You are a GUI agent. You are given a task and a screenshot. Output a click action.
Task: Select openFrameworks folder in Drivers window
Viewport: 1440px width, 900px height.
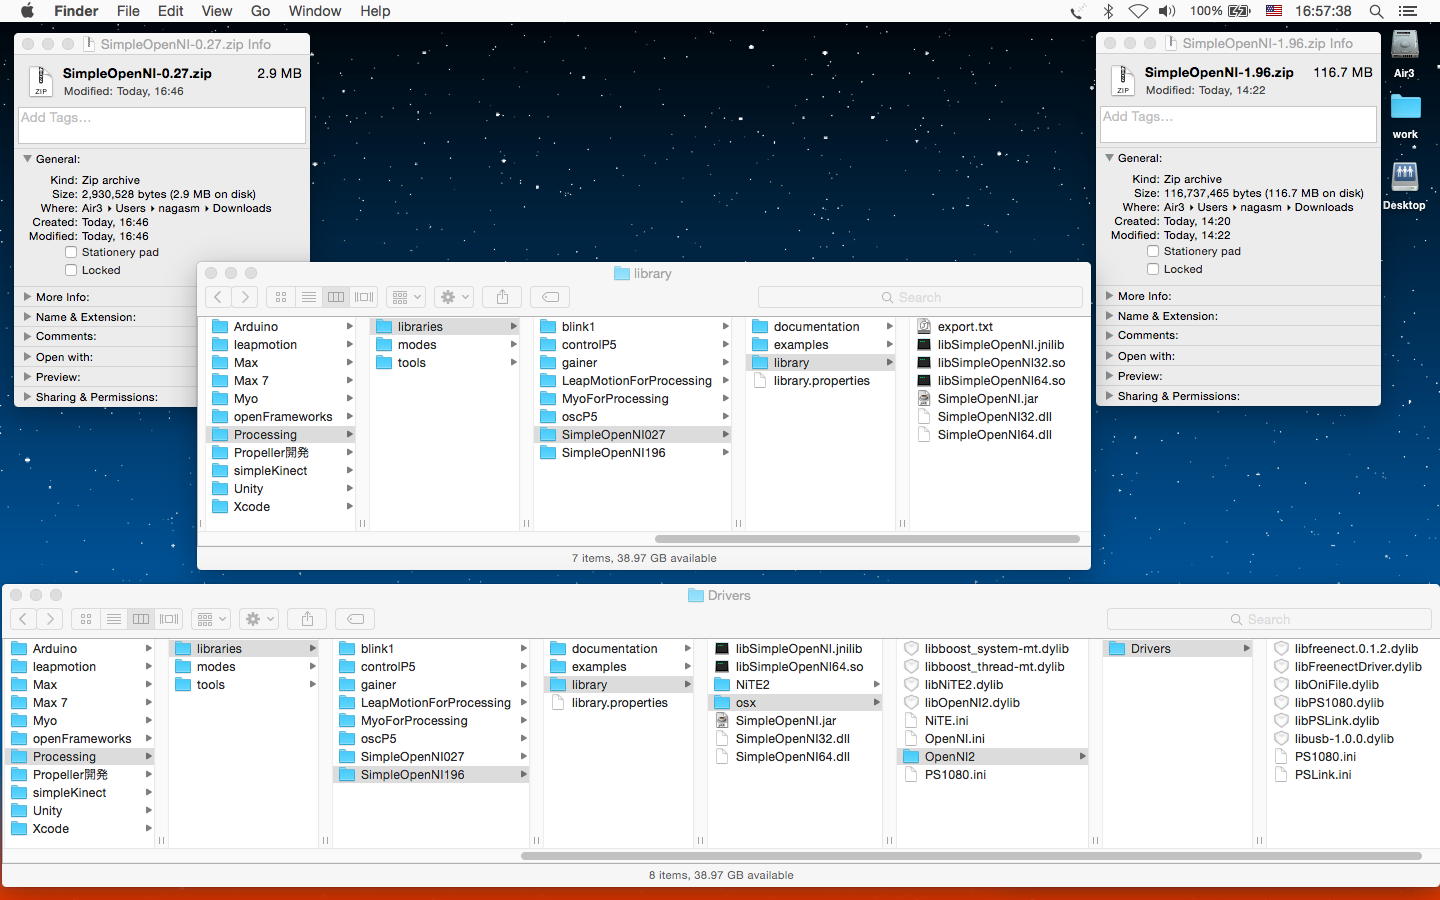tap(80, 739)
